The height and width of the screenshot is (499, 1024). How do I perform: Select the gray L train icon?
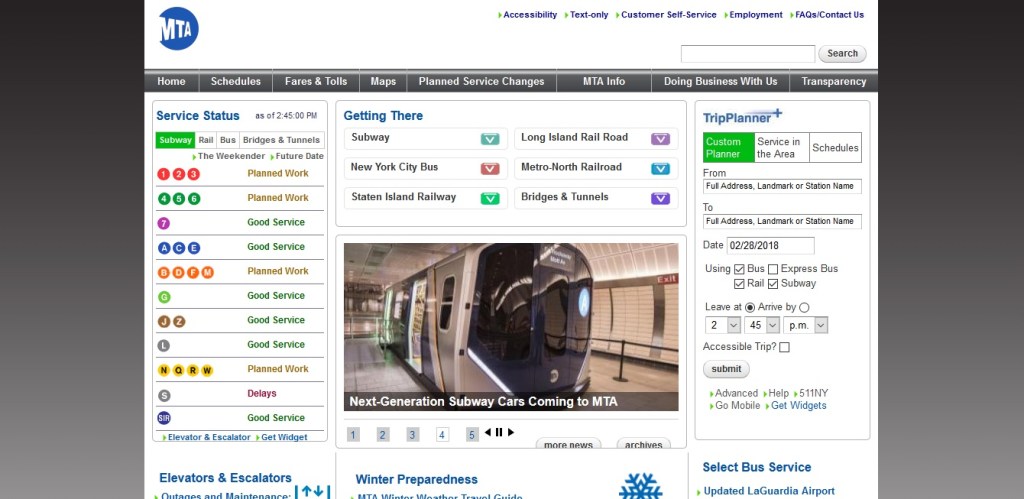tap(164, 346)
